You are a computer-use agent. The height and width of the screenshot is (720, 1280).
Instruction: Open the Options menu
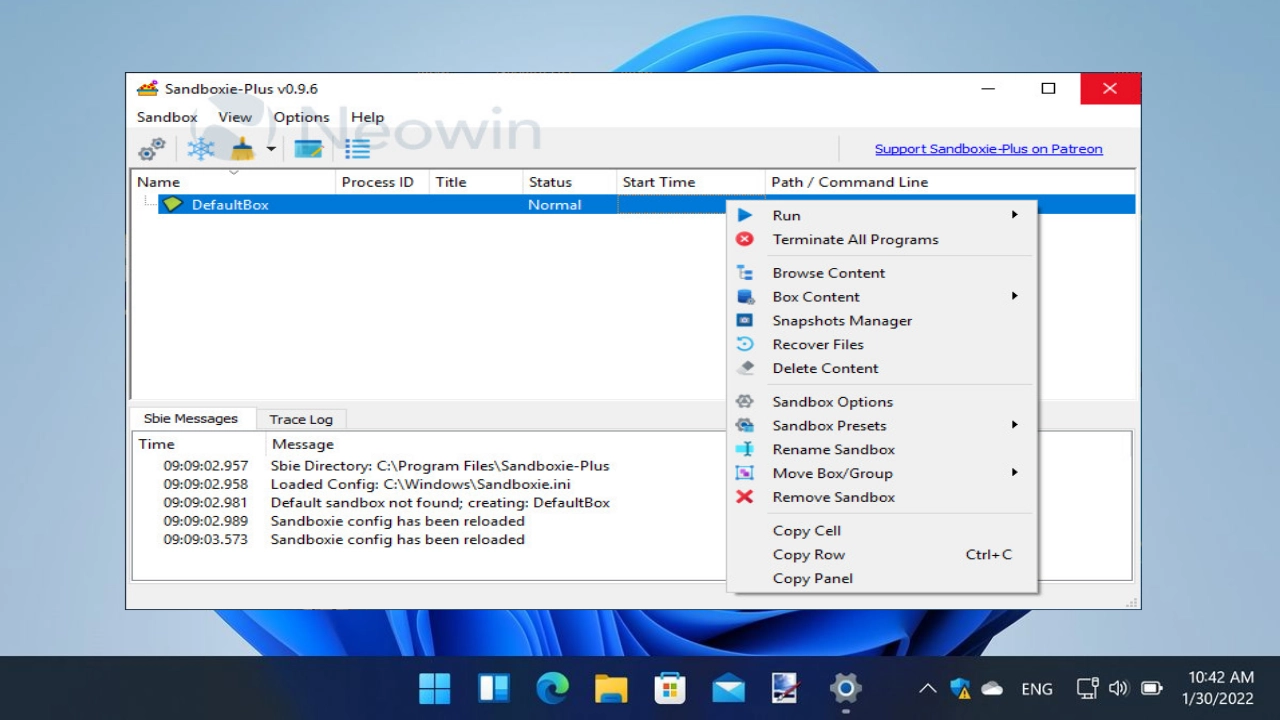click(x=301, y=117)
